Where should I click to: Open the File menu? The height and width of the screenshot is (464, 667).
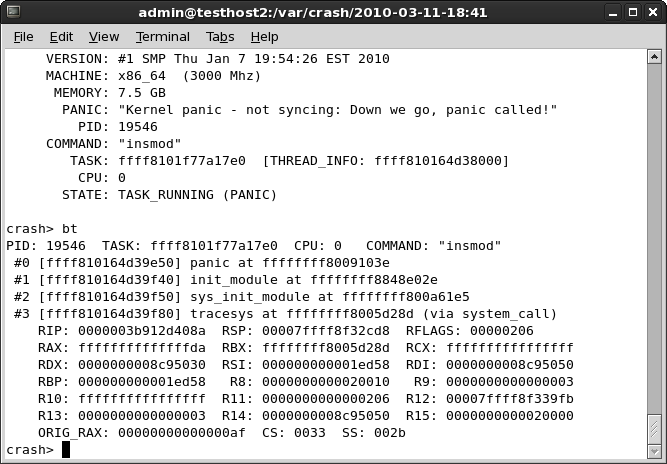point(23,37)
